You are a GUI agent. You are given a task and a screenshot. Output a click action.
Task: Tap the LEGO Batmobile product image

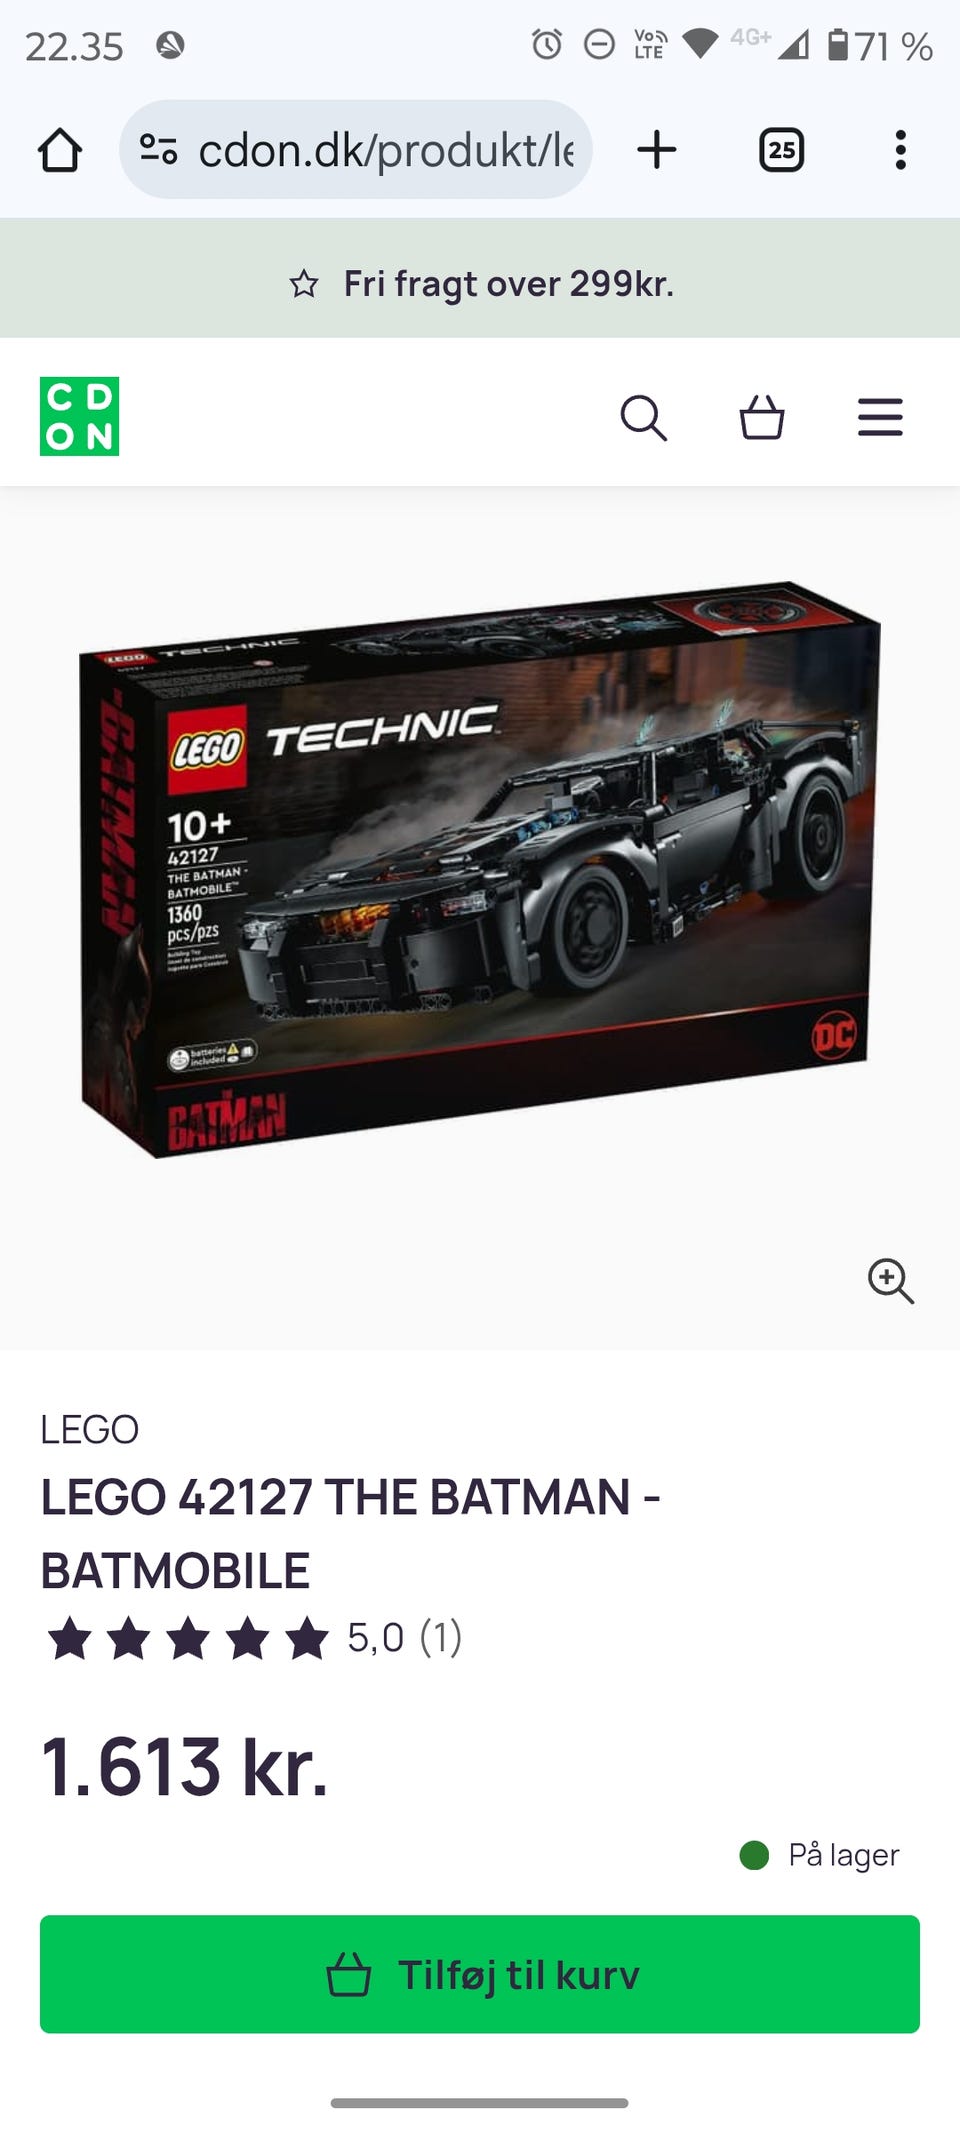click(x=480, y=869)
